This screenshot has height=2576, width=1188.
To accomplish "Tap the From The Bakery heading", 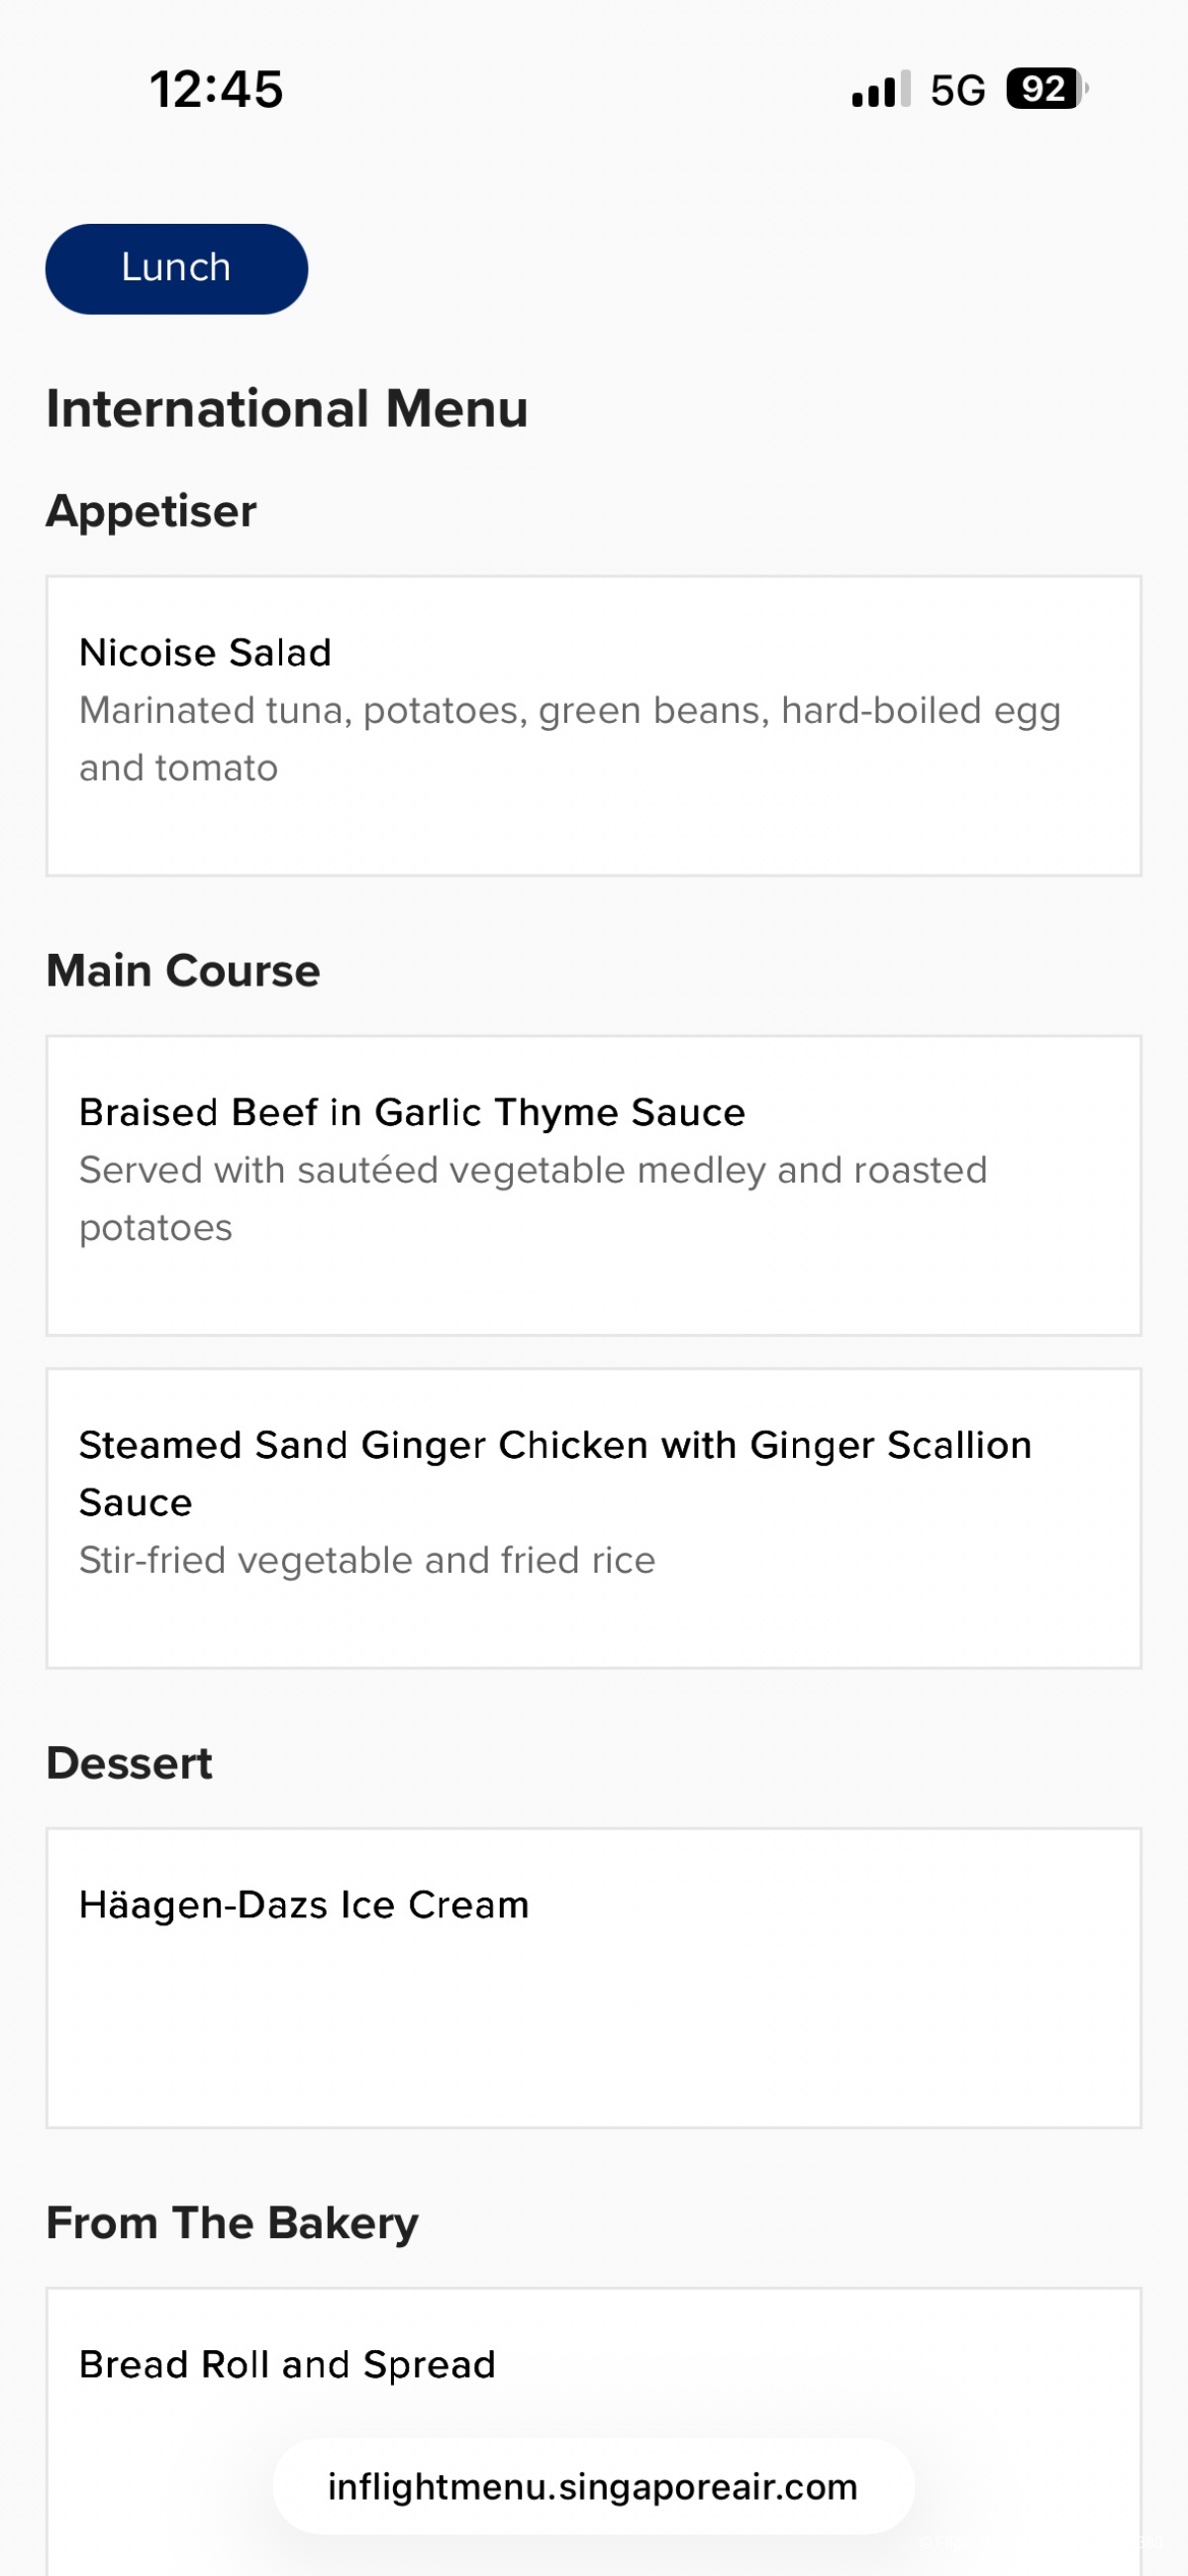I will [232, 2223].
